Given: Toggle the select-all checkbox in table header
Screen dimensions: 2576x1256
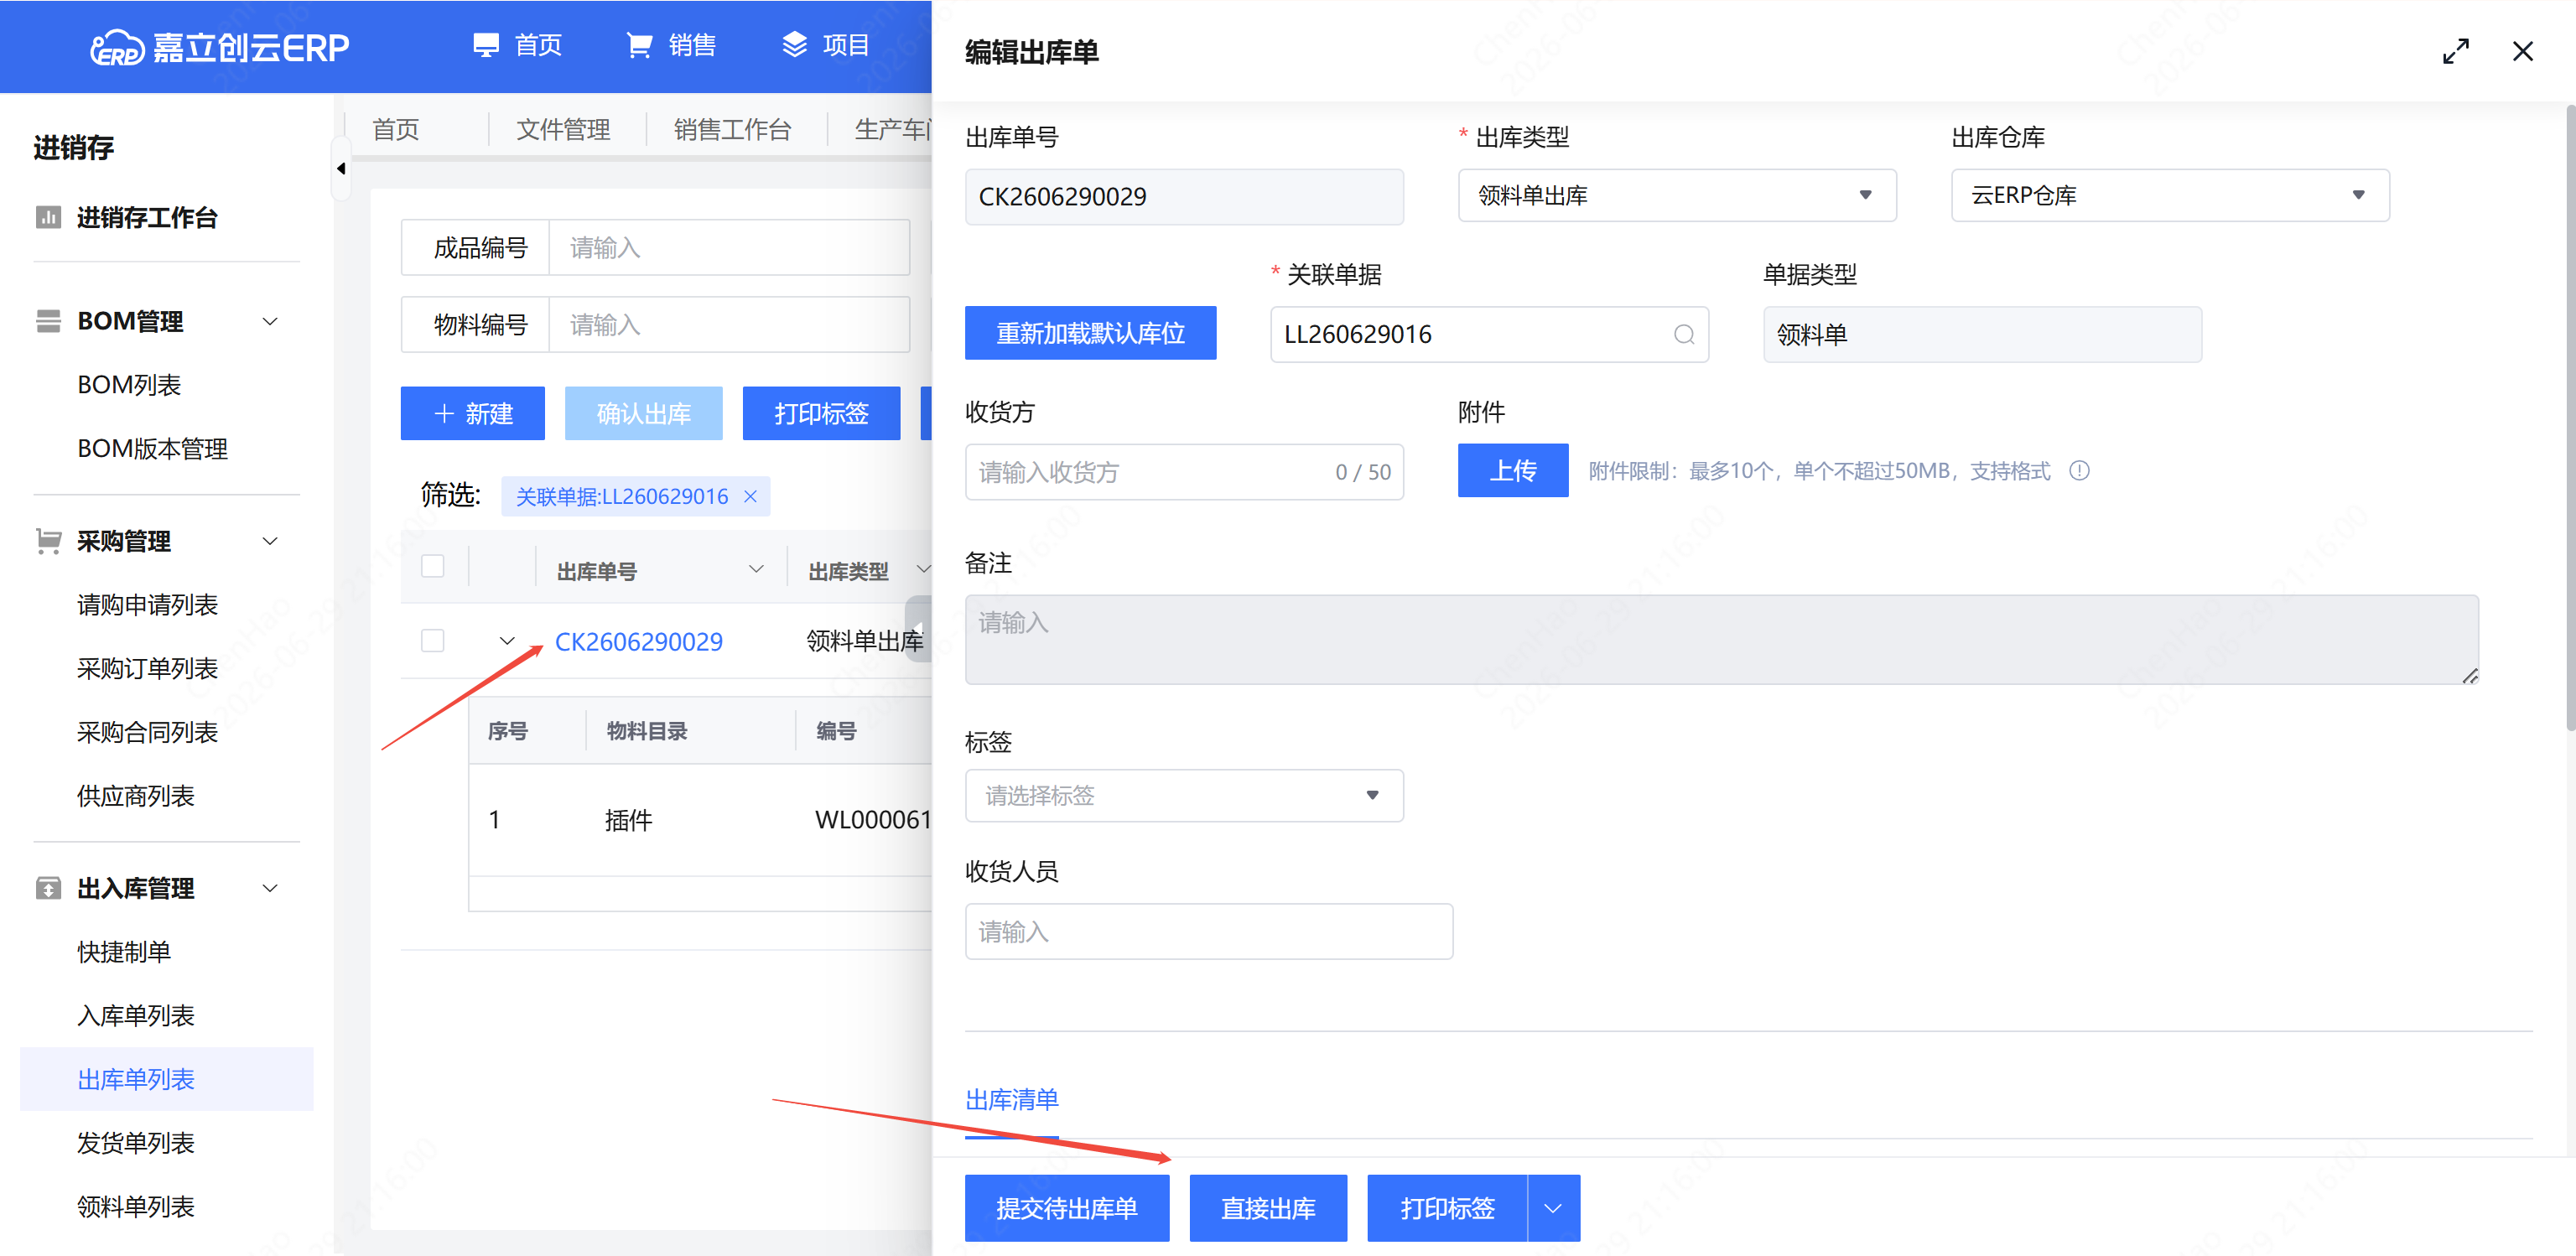Looking at the screenshot, I should coord(432,566).
